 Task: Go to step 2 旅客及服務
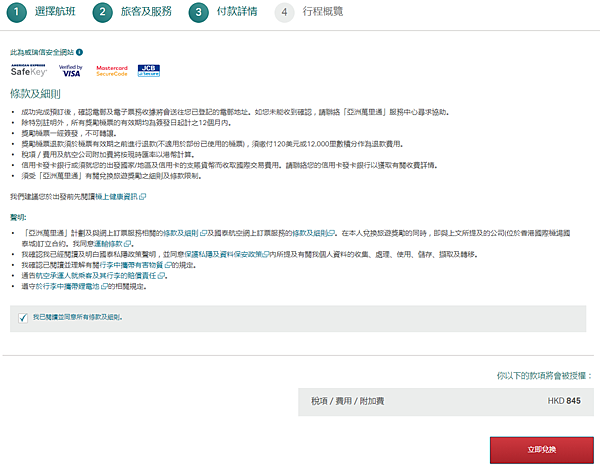tap(132, 12)
